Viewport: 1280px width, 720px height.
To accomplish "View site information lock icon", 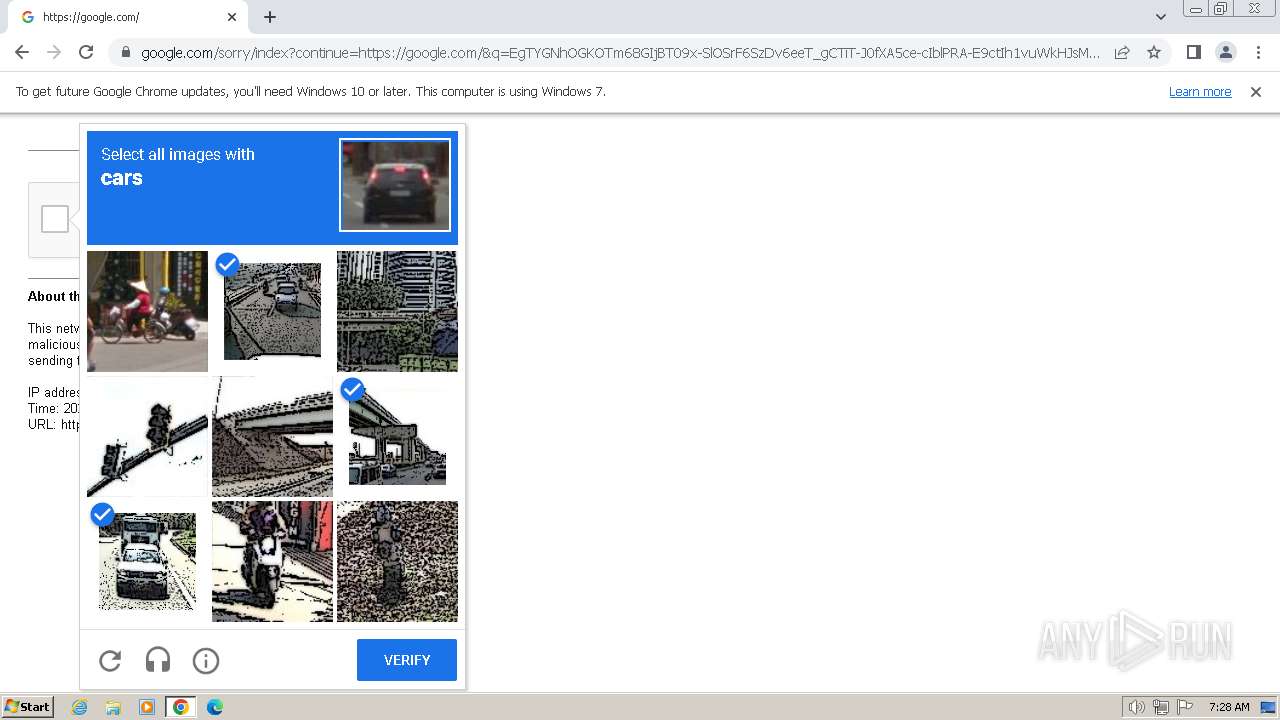I will coord(125,53).
